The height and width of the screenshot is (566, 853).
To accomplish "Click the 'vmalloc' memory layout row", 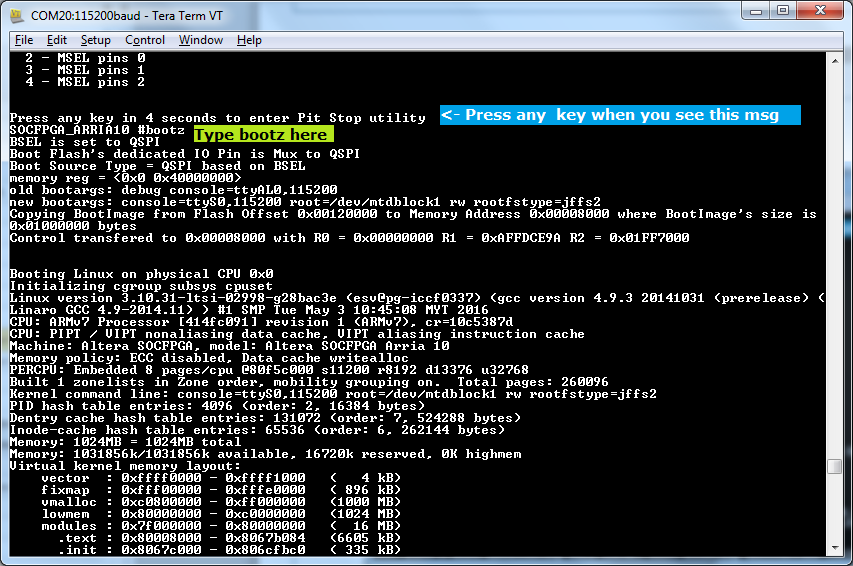I will pos(221,502).
